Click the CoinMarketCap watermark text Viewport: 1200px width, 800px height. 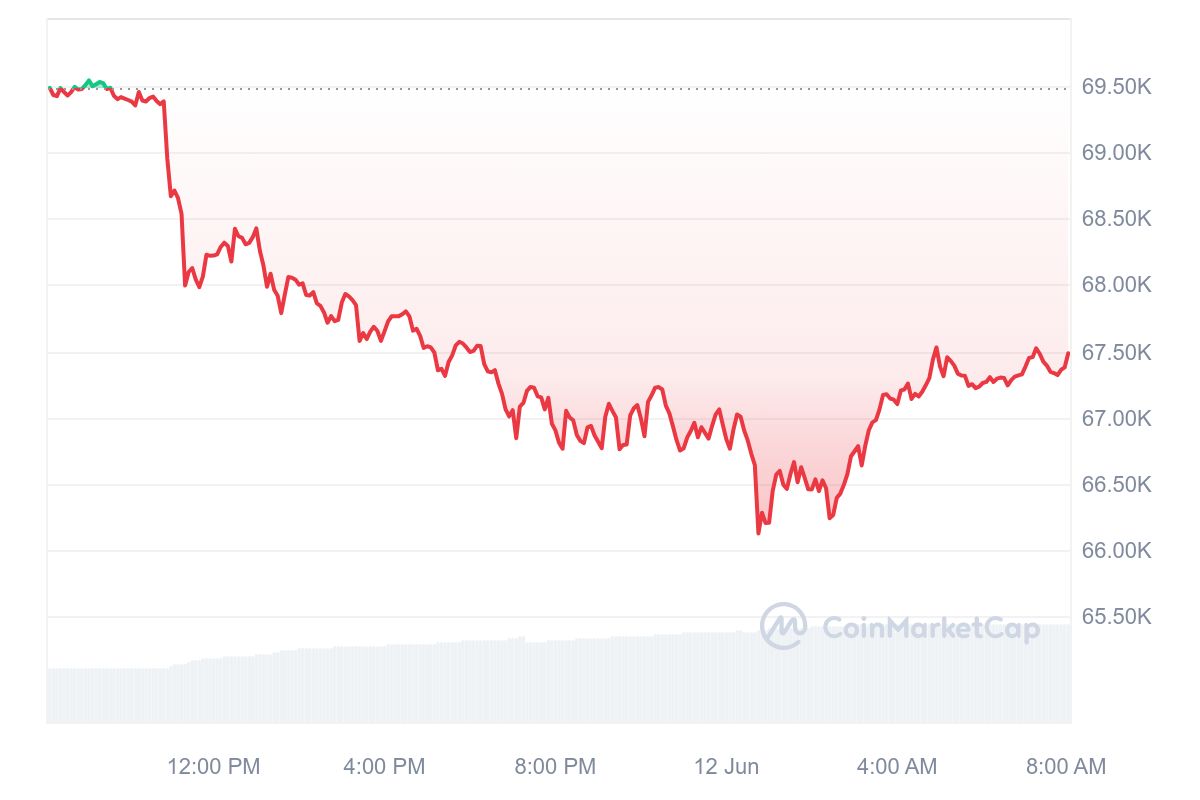930,628
